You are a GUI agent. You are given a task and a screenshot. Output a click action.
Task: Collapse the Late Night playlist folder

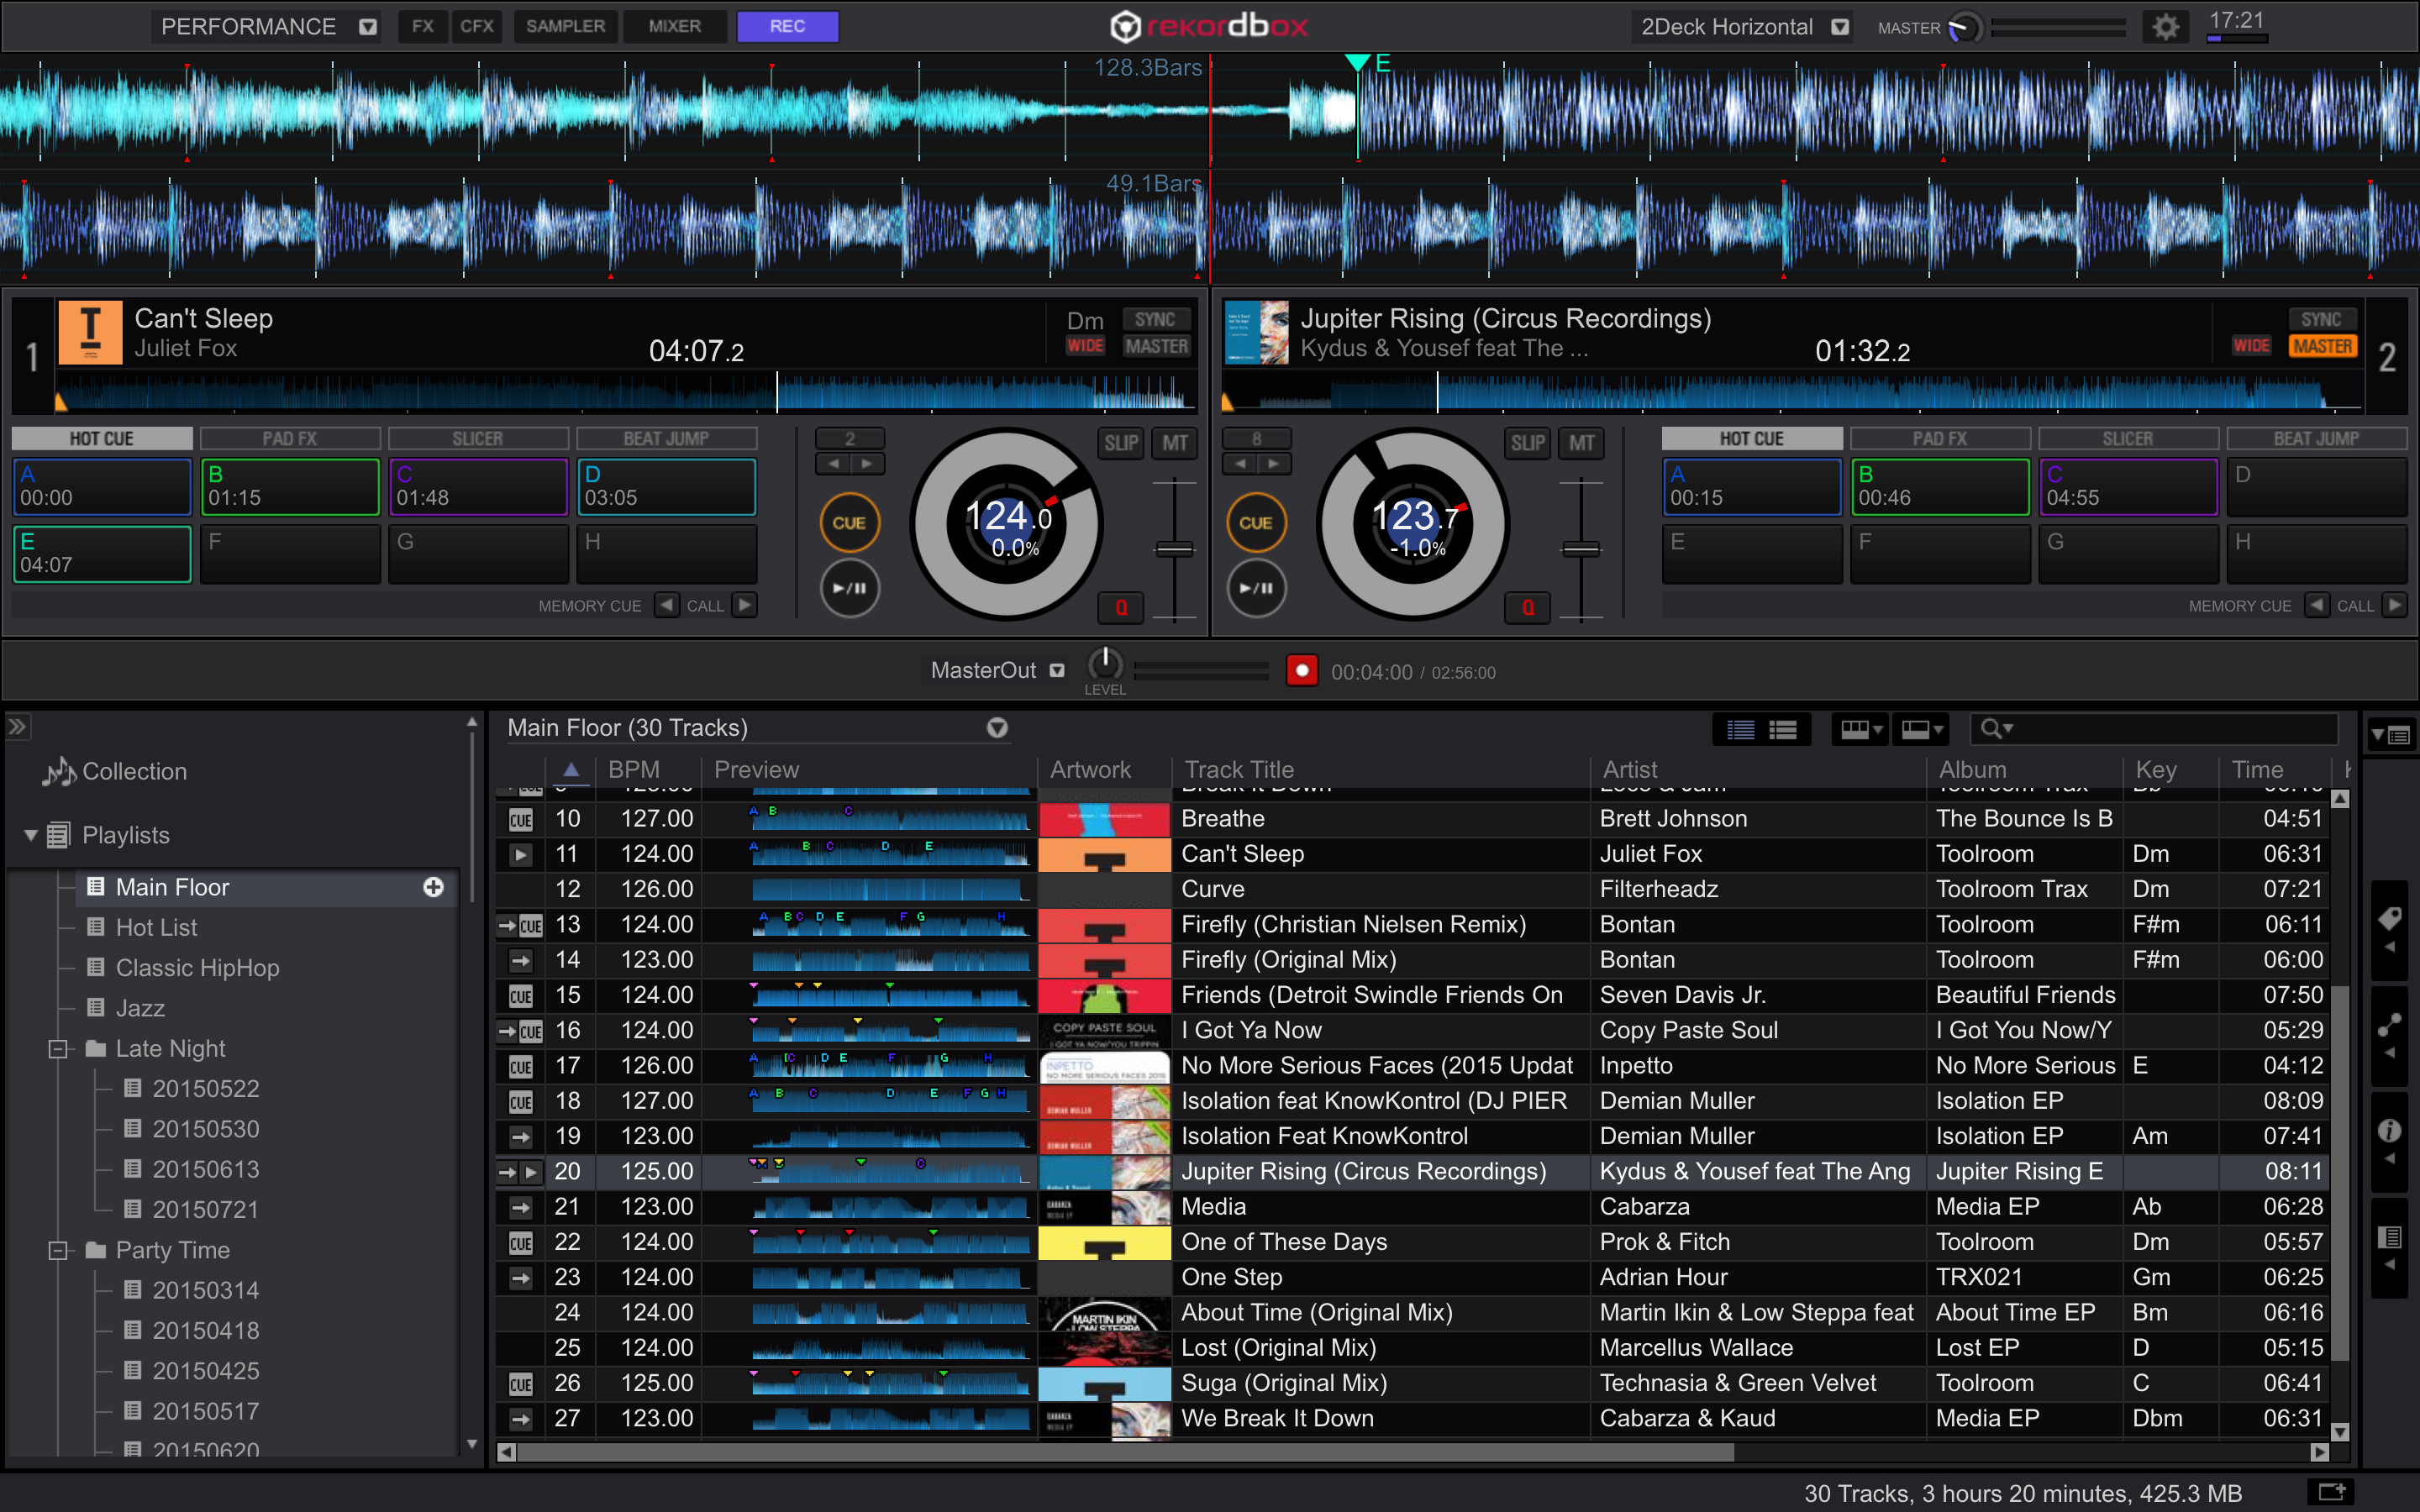coord(57,1049)
